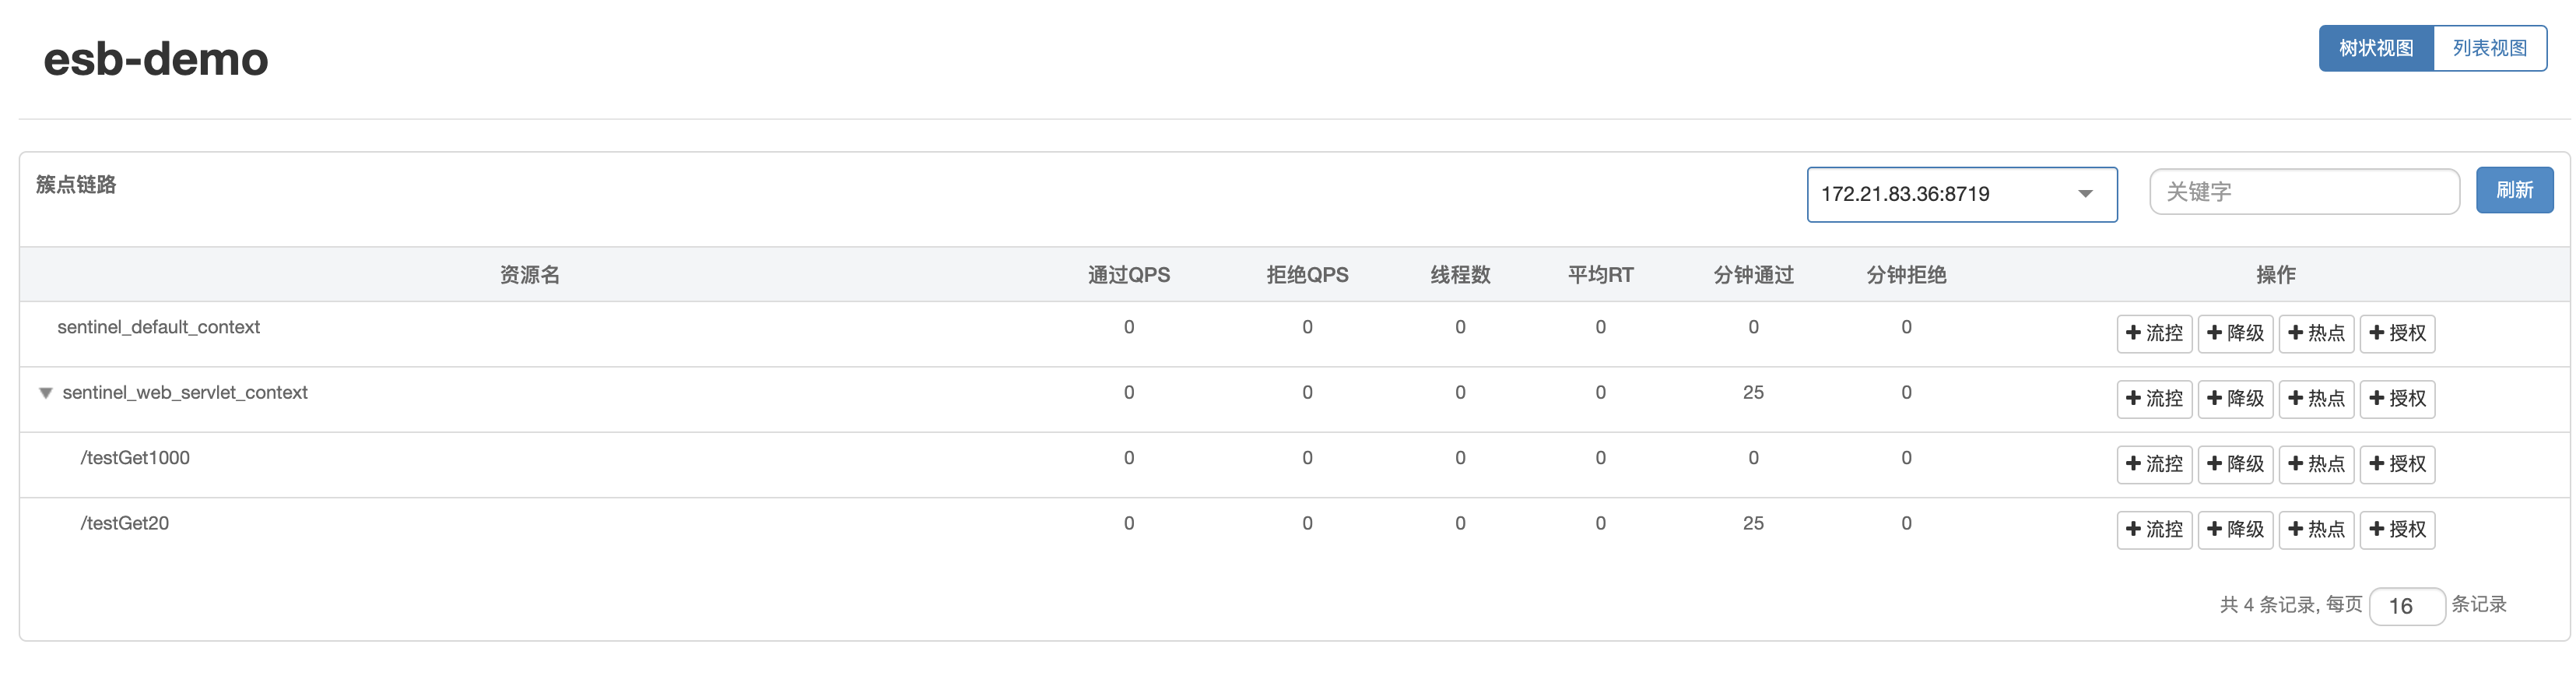Screen dimensions: 2576x676
Task: Add authority rule for /testGet20
Action: pyautogui.click(x=2397, y=529)
